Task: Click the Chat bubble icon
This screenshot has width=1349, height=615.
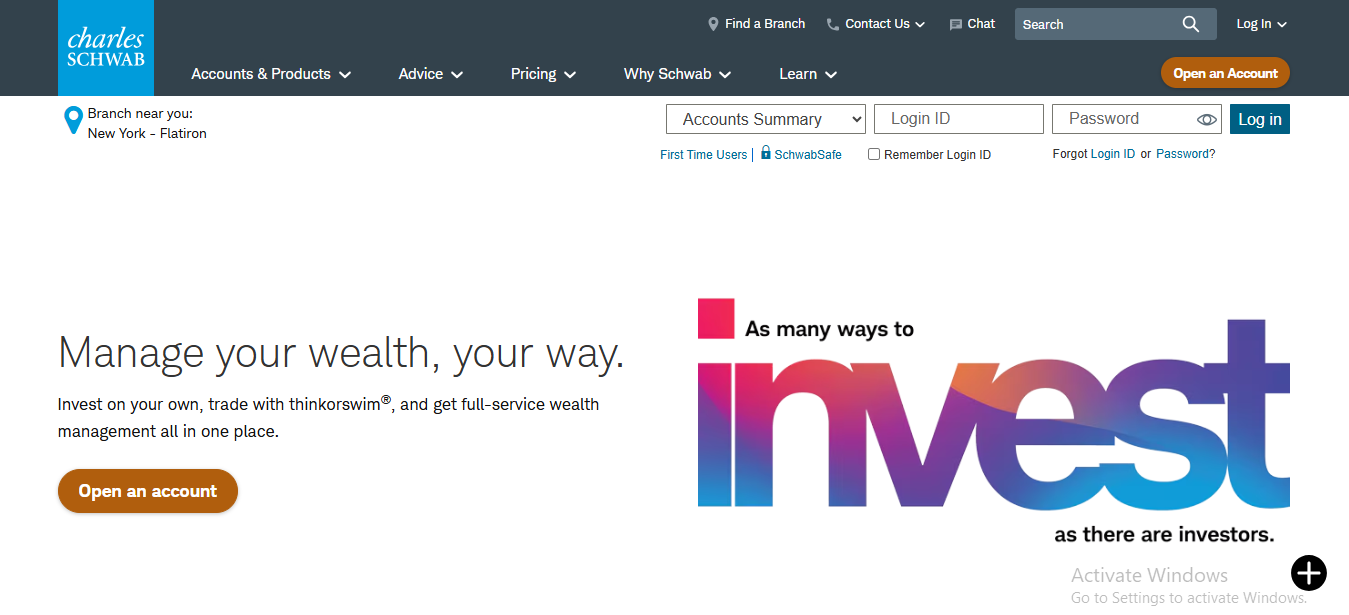Action: tap(956, 24)
